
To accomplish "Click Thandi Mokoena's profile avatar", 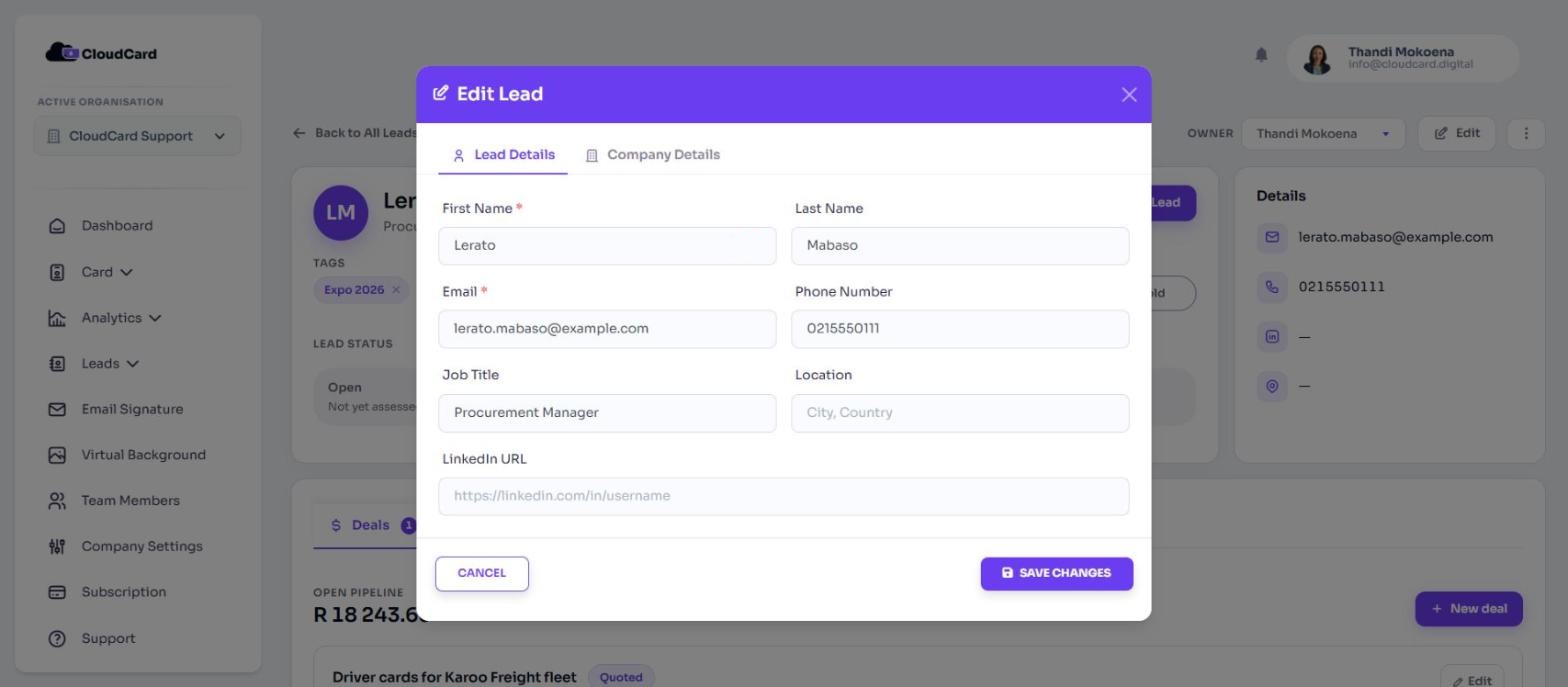I will click(x=1317, y=59).
